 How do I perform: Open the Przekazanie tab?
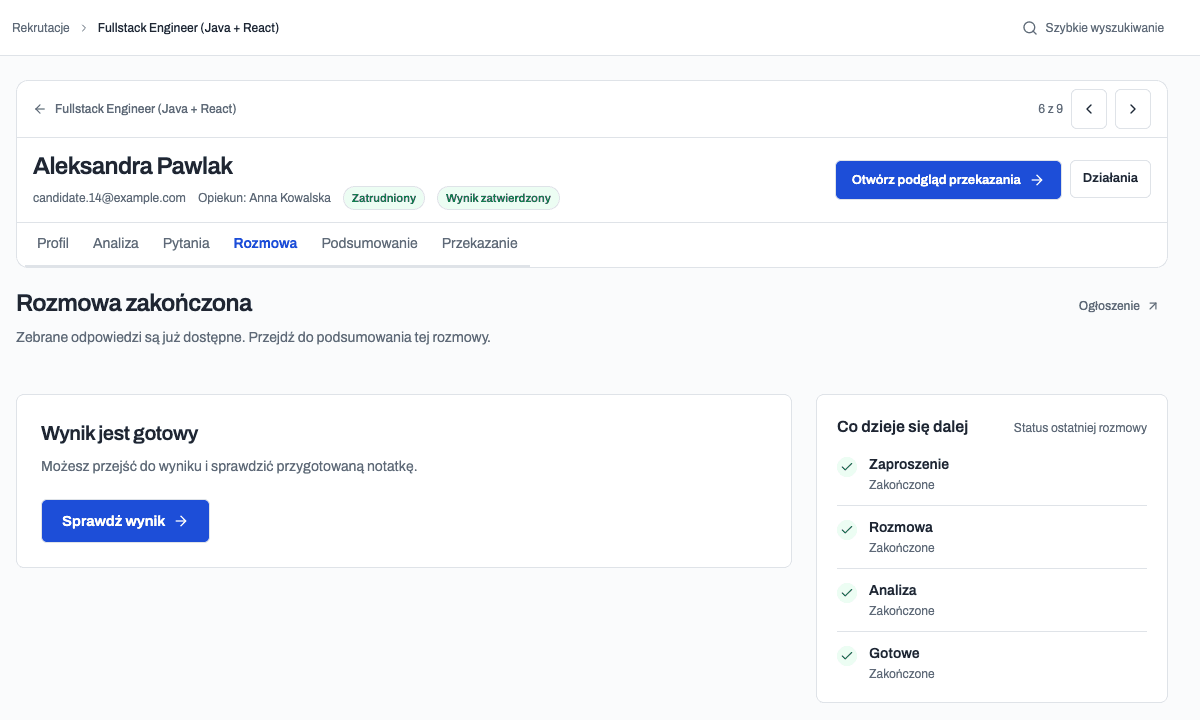coord(480,243)
